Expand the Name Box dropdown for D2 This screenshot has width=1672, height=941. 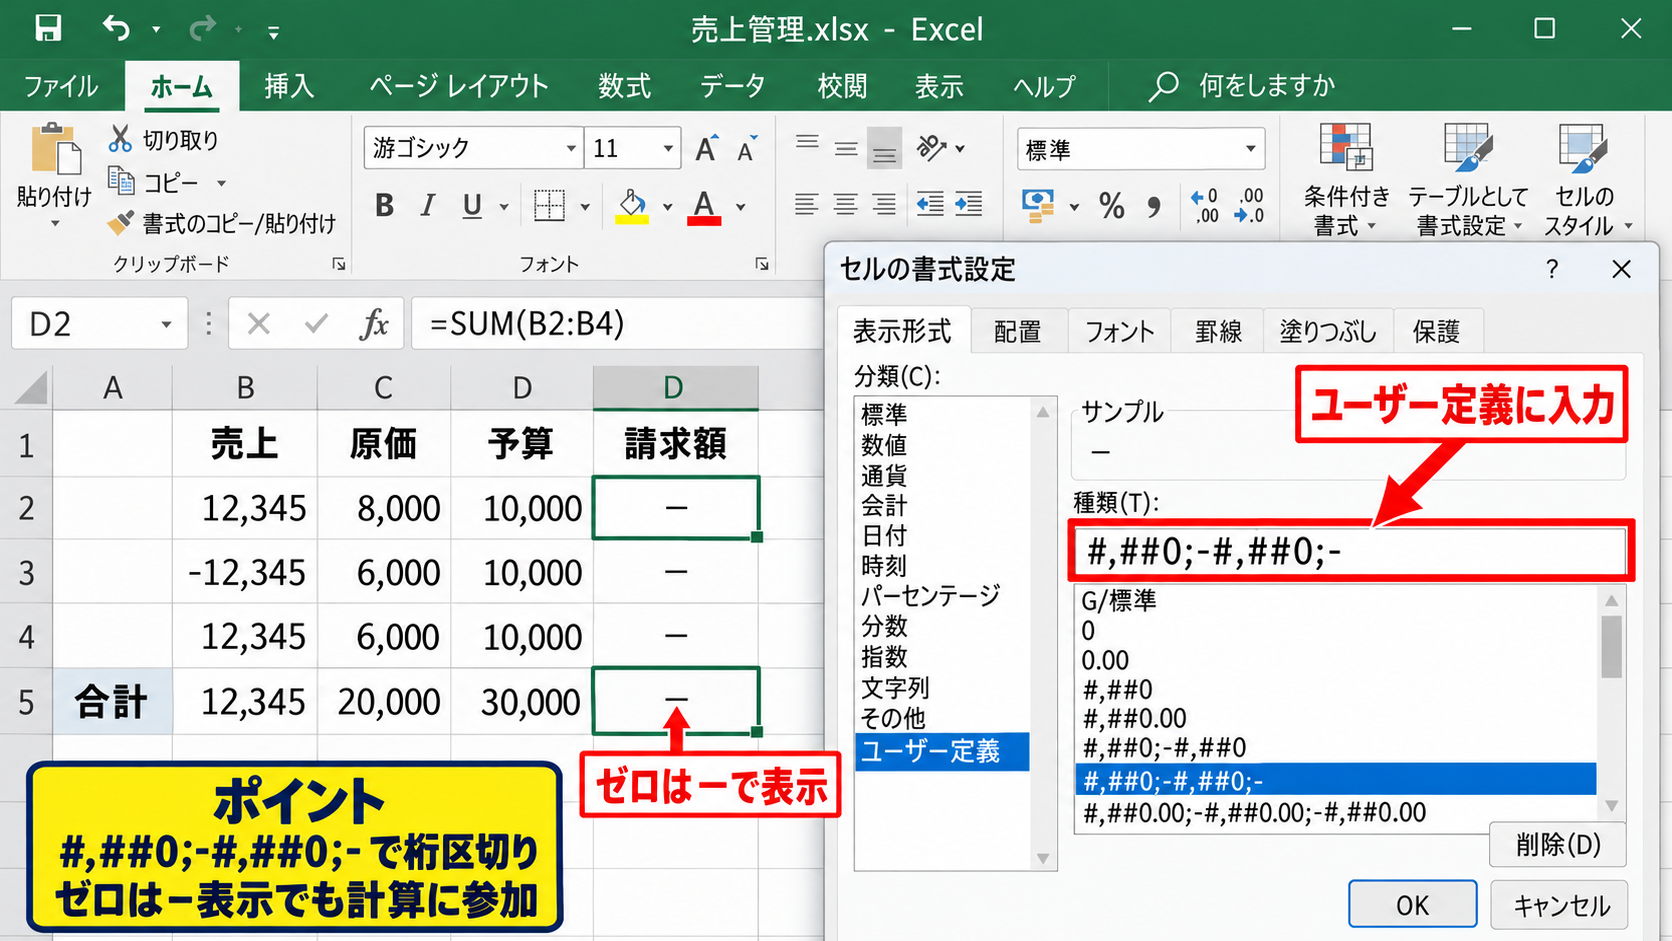click(166, 324)
